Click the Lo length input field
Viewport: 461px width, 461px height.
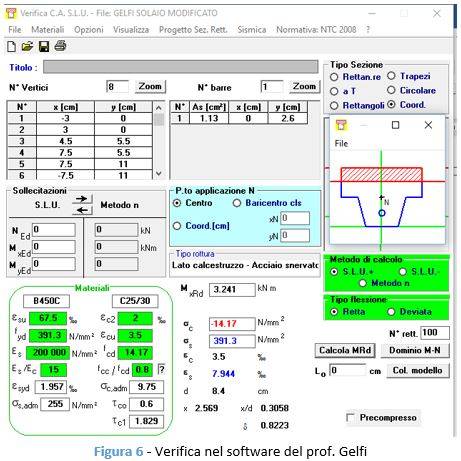pos(348,370)
